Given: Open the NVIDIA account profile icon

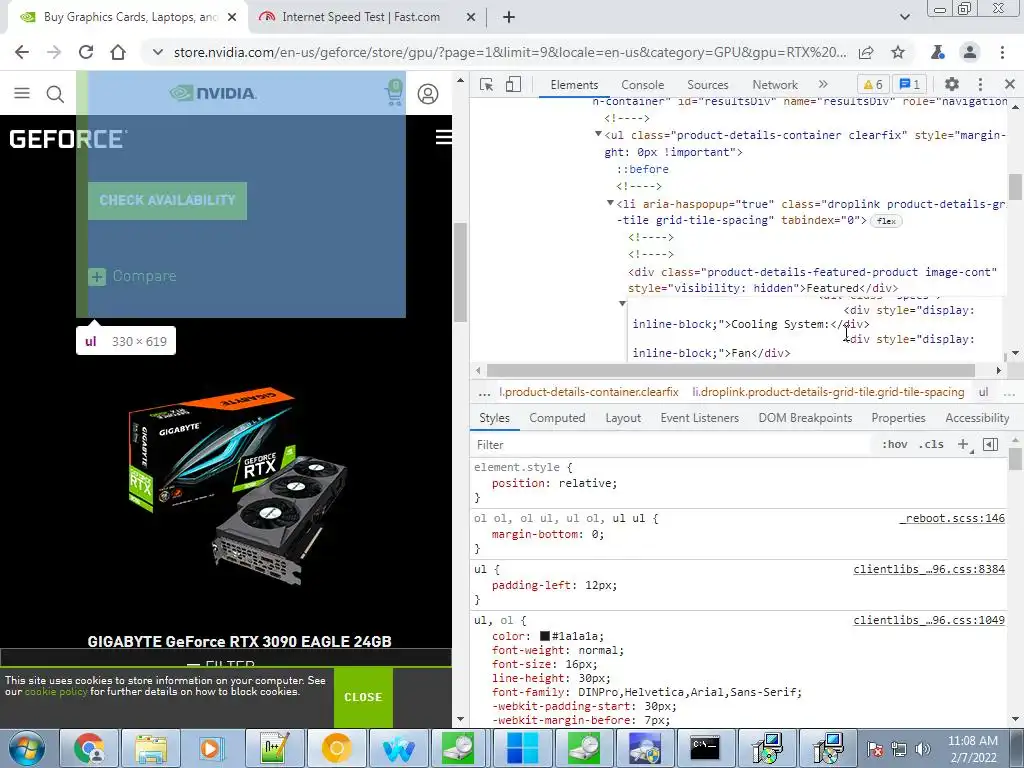Looking at the screenshot, I should point(428,94).
